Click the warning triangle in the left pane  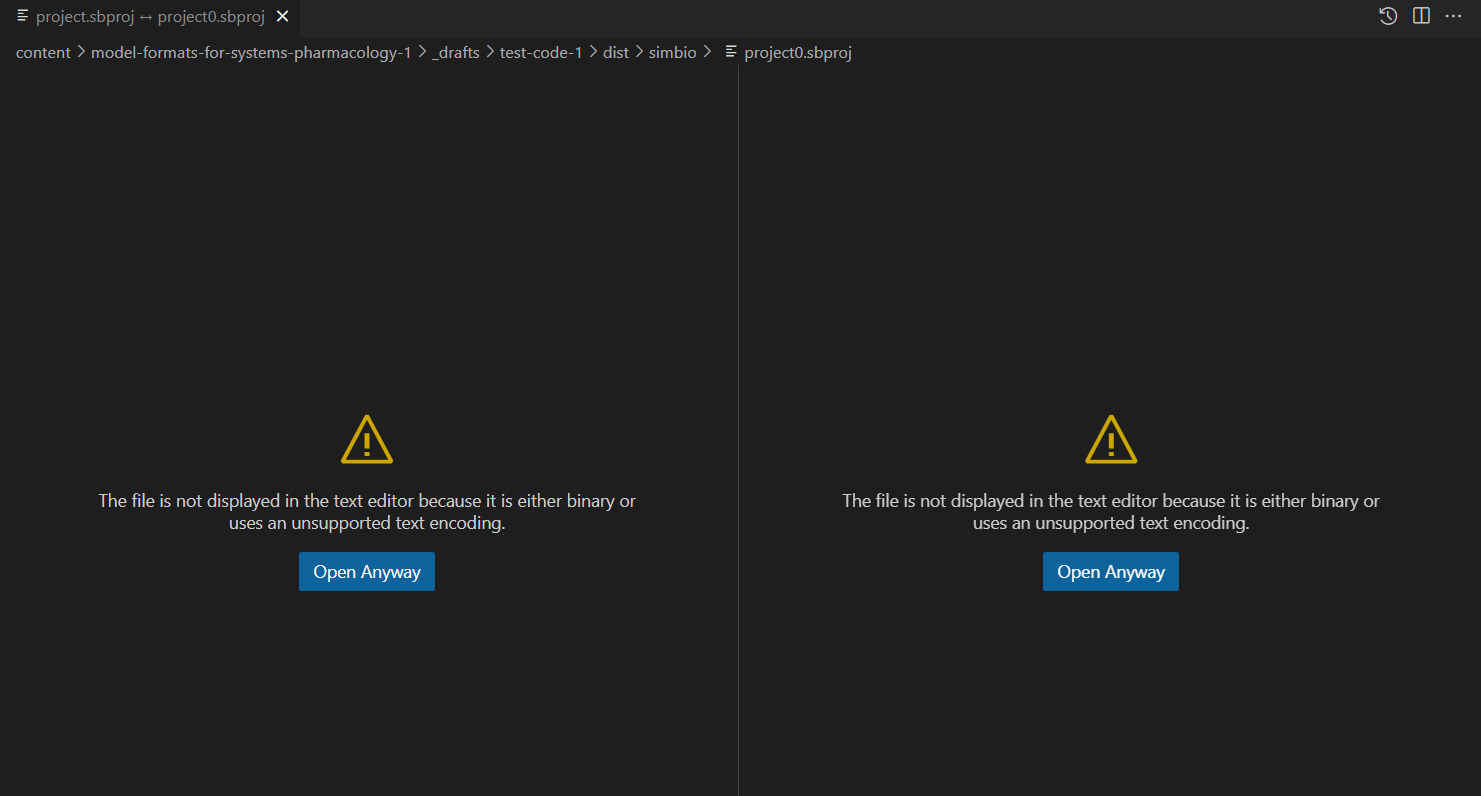coord(367,440)
